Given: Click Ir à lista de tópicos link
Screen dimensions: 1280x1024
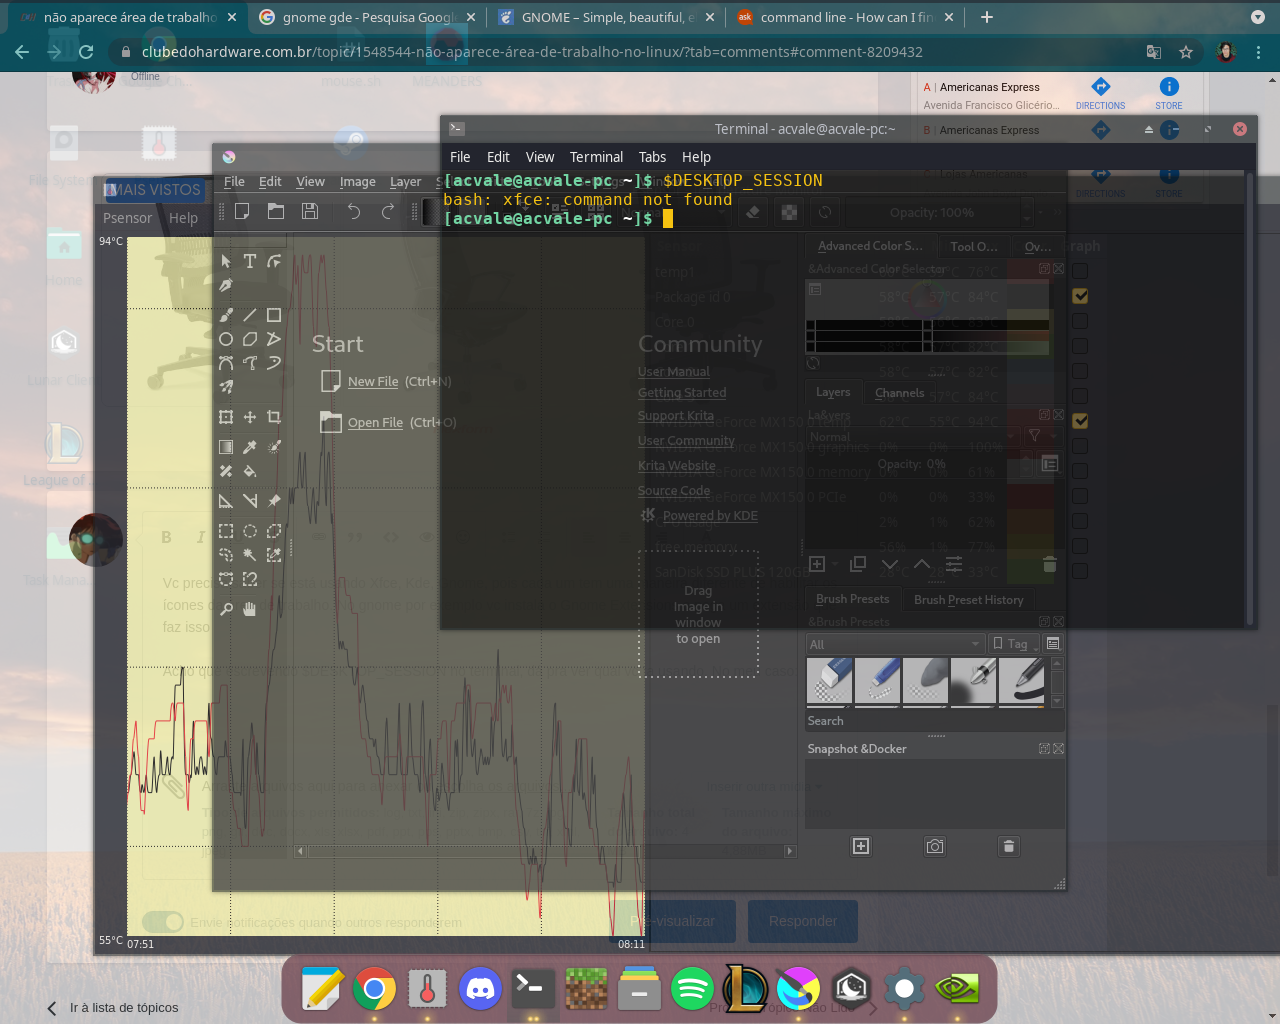Looking at the screenshot, I should (x=124, y=1008).
